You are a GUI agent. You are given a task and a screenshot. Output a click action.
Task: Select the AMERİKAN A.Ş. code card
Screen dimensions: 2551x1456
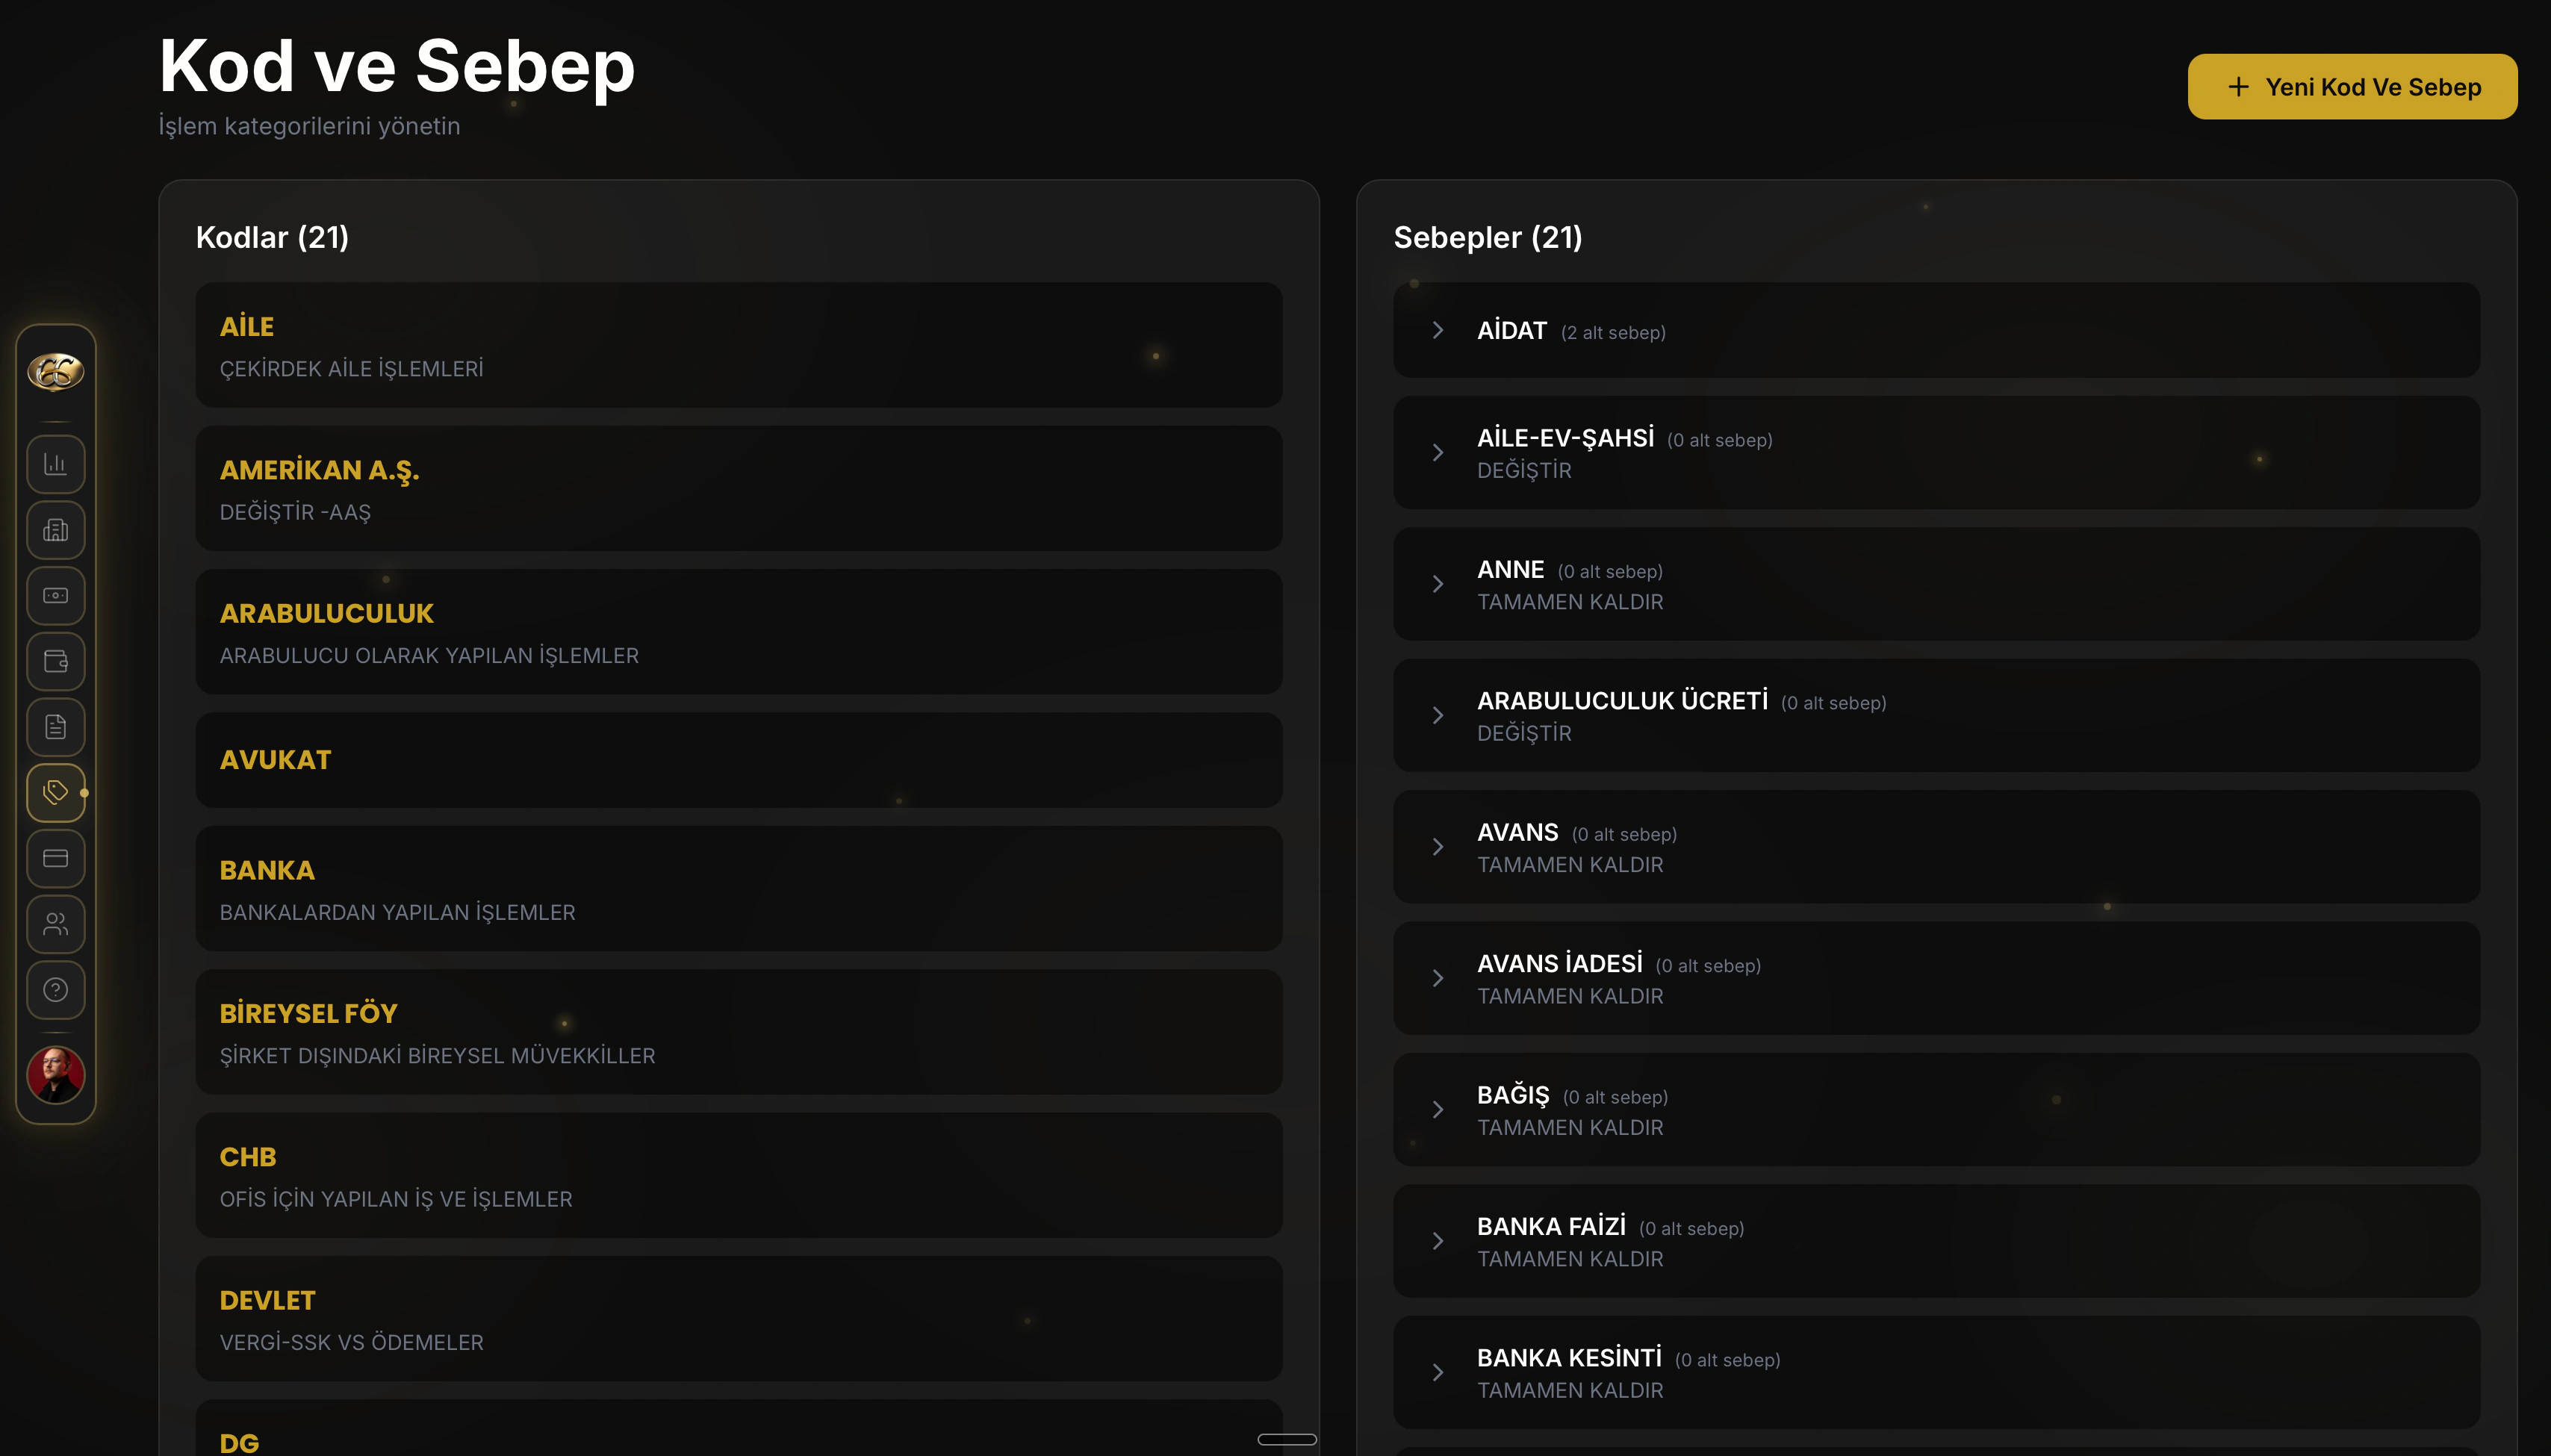pos(739,488)
